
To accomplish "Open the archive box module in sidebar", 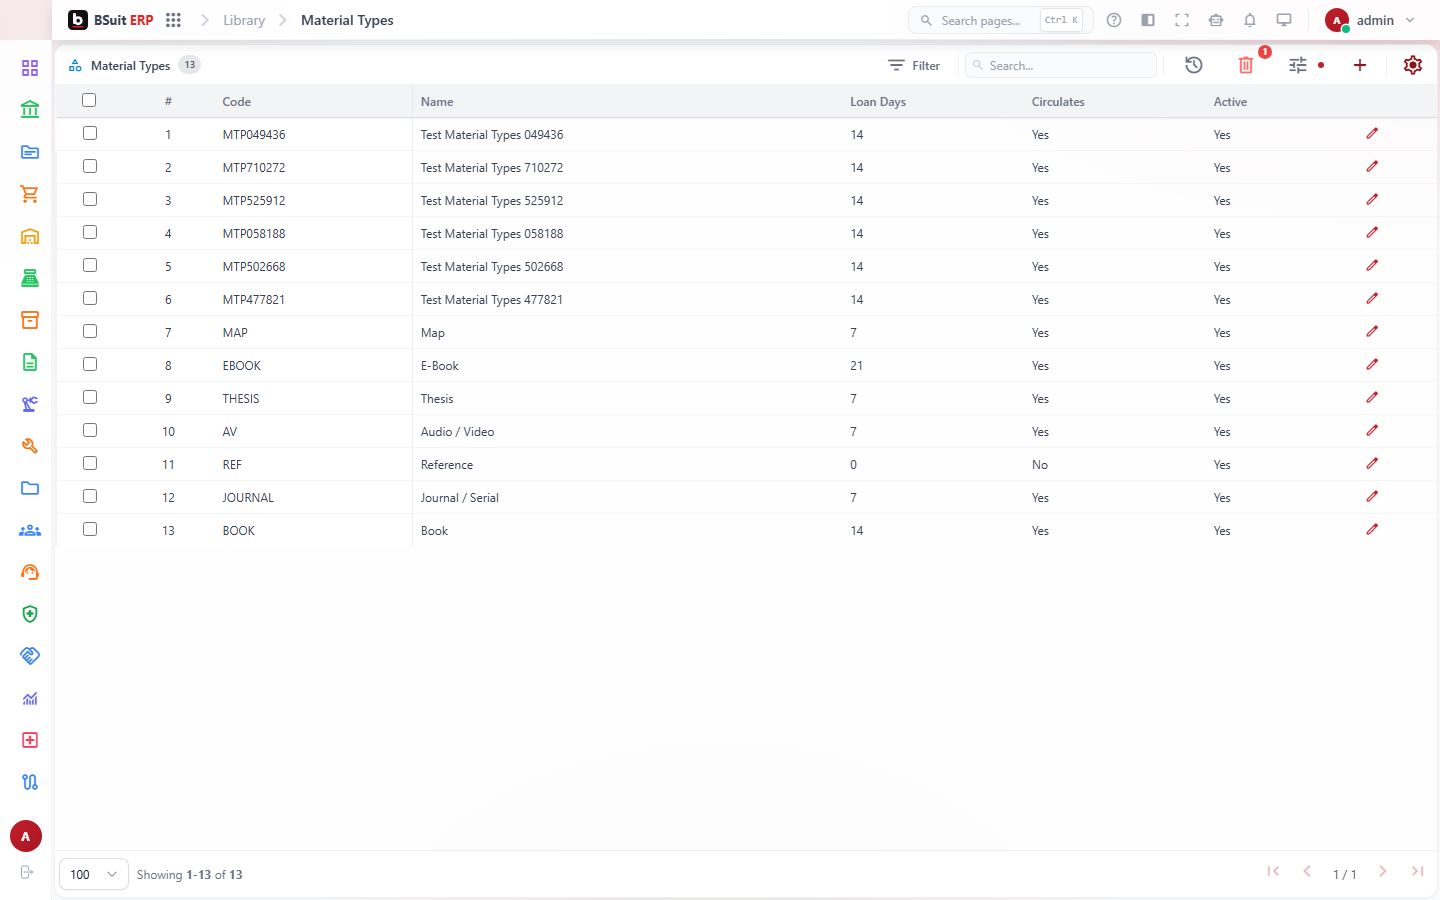I will pos(30,320).
